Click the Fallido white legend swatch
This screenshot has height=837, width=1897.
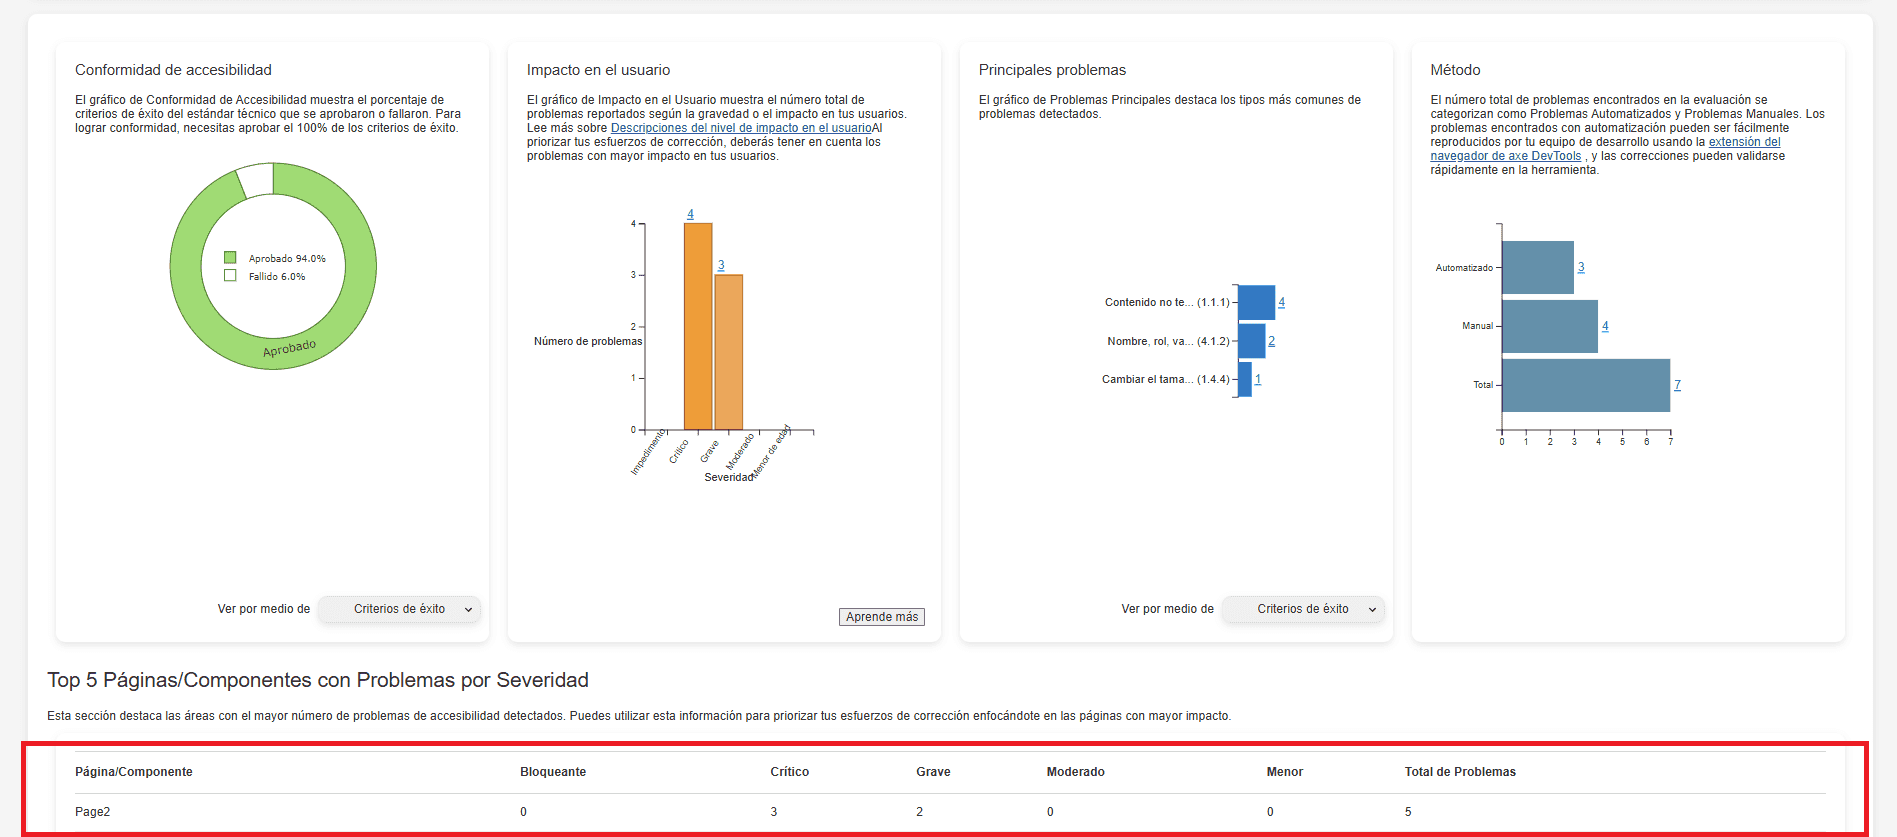(x=230, y=276)
